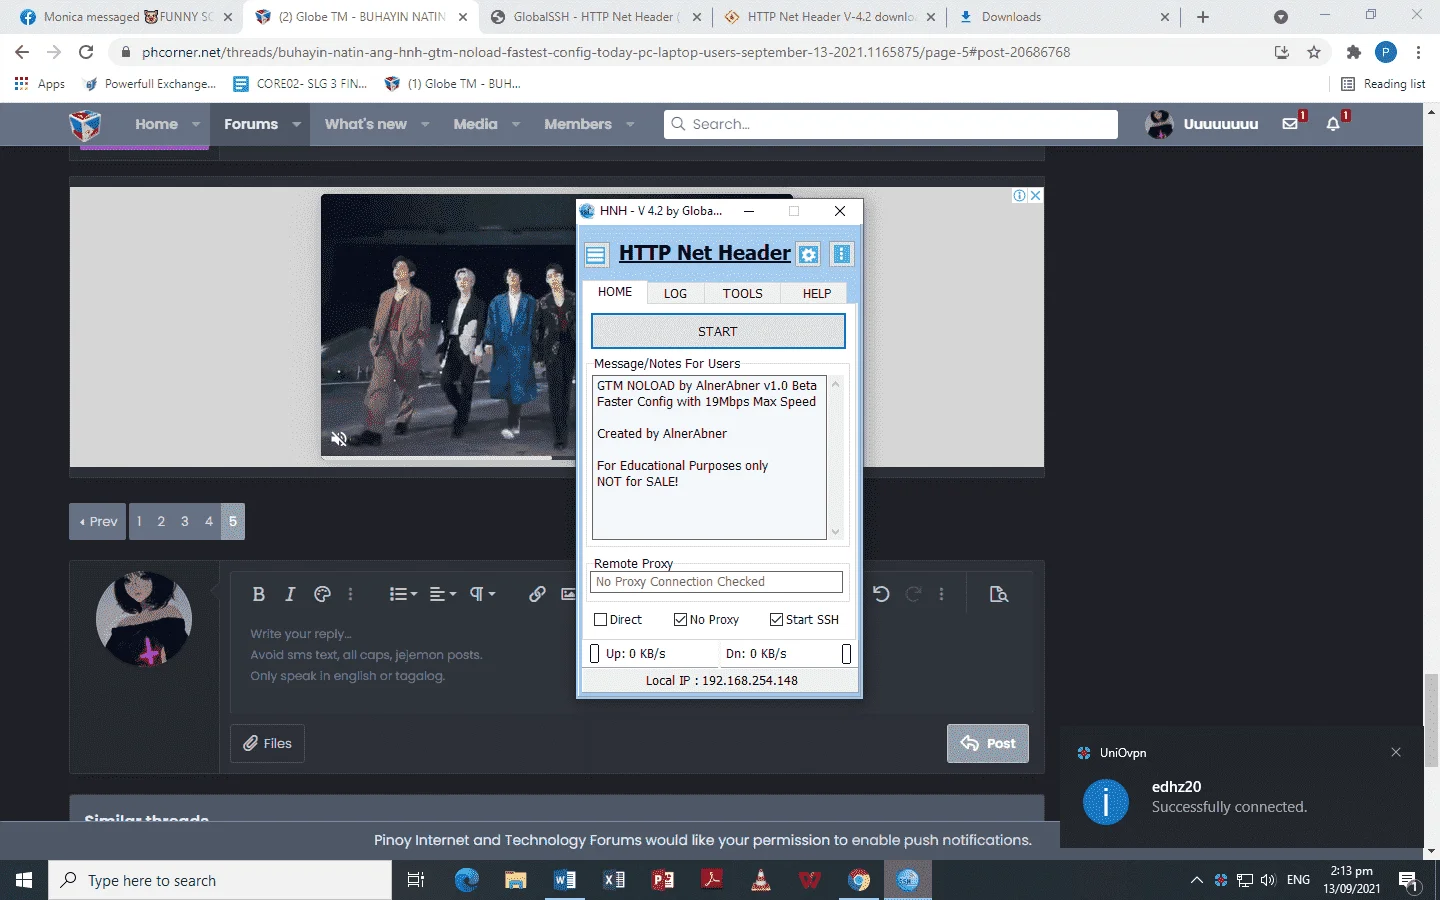Viewport: 1440px width, 900px height.
Task: Open Uuuuuuuu user account menu
Action: click(1203, 124)
